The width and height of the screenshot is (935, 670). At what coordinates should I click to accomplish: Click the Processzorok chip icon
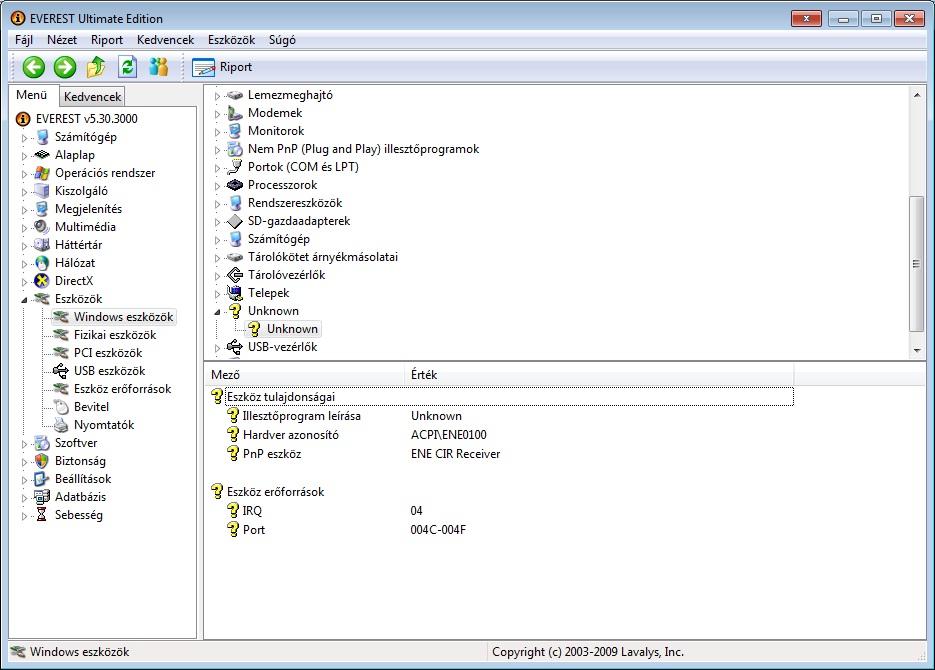(x=235, y=185)
